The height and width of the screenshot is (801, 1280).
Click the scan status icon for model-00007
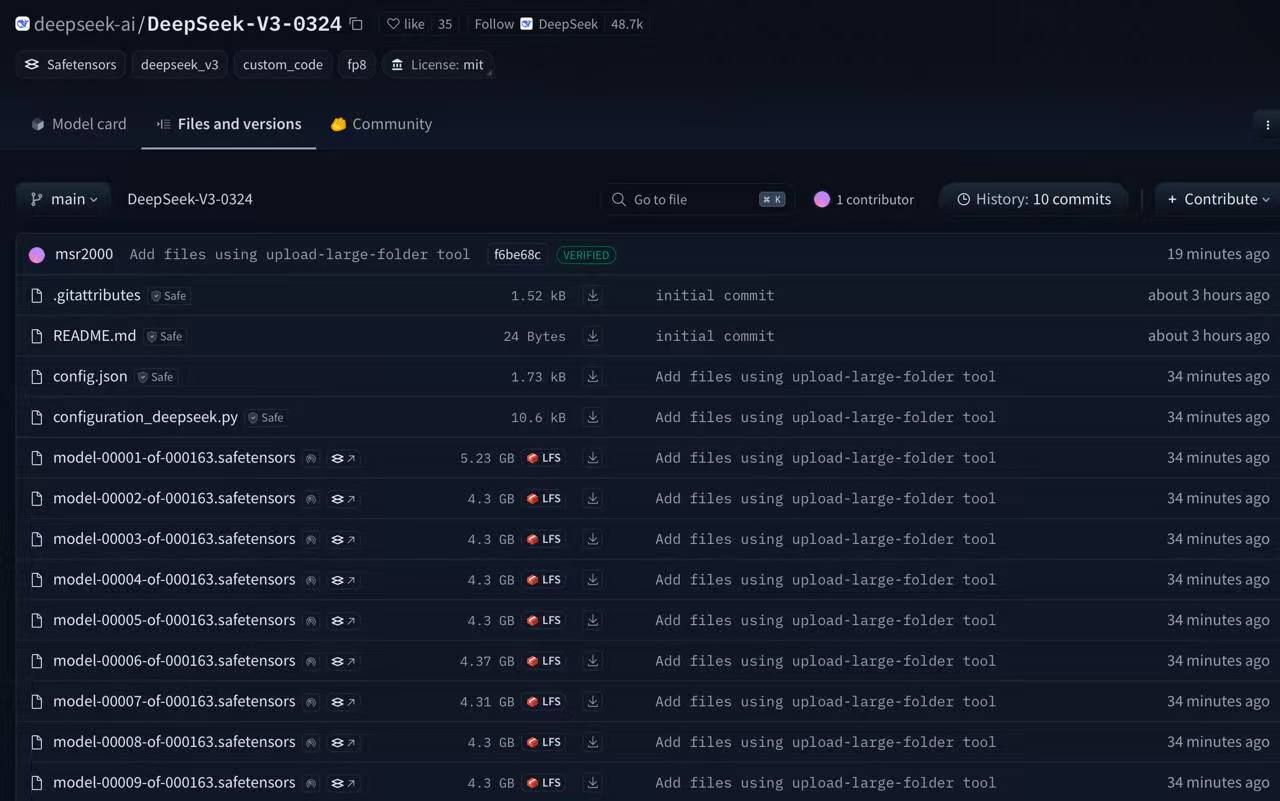pyautogui.click(x=311, y=702)
